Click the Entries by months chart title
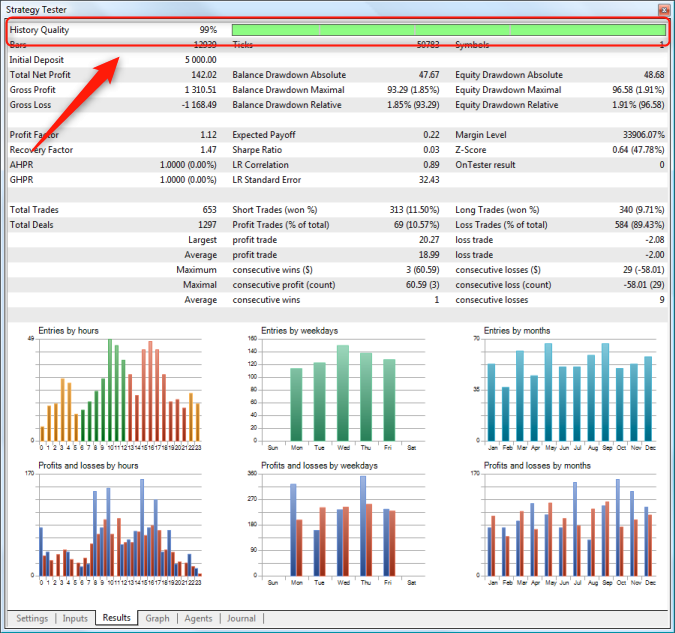675x633 pixels. pyautogui.click(x=517, y=331)
